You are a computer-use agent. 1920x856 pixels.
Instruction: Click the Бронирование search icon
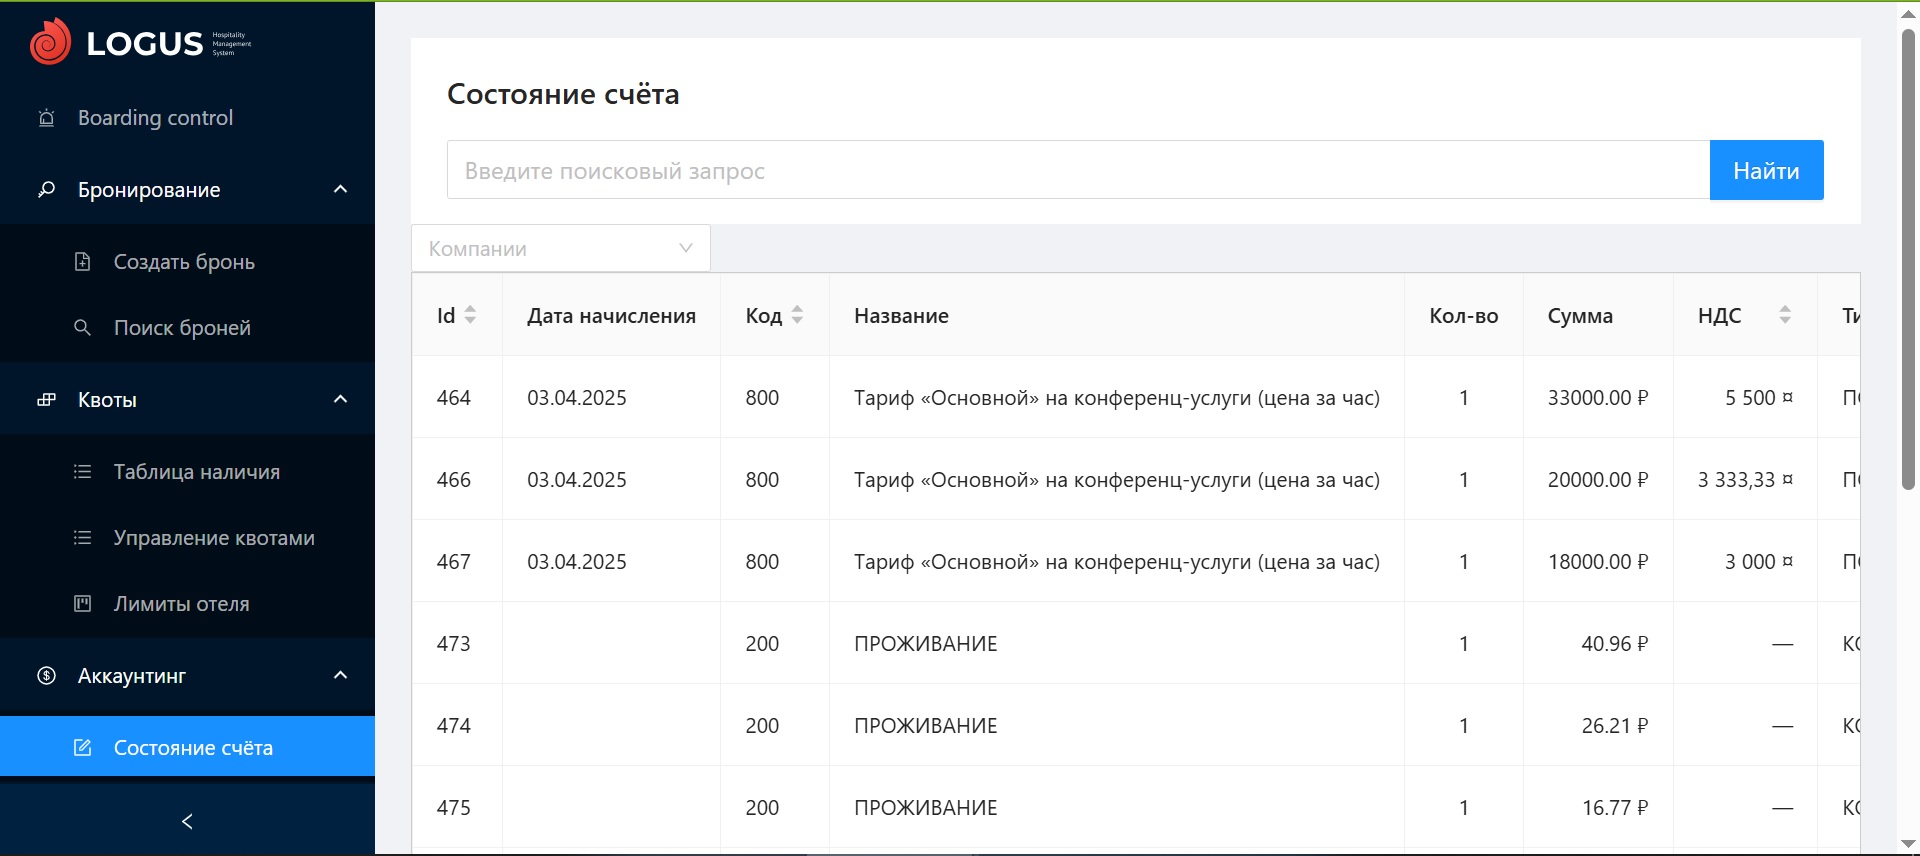click(x=46, y=190)
